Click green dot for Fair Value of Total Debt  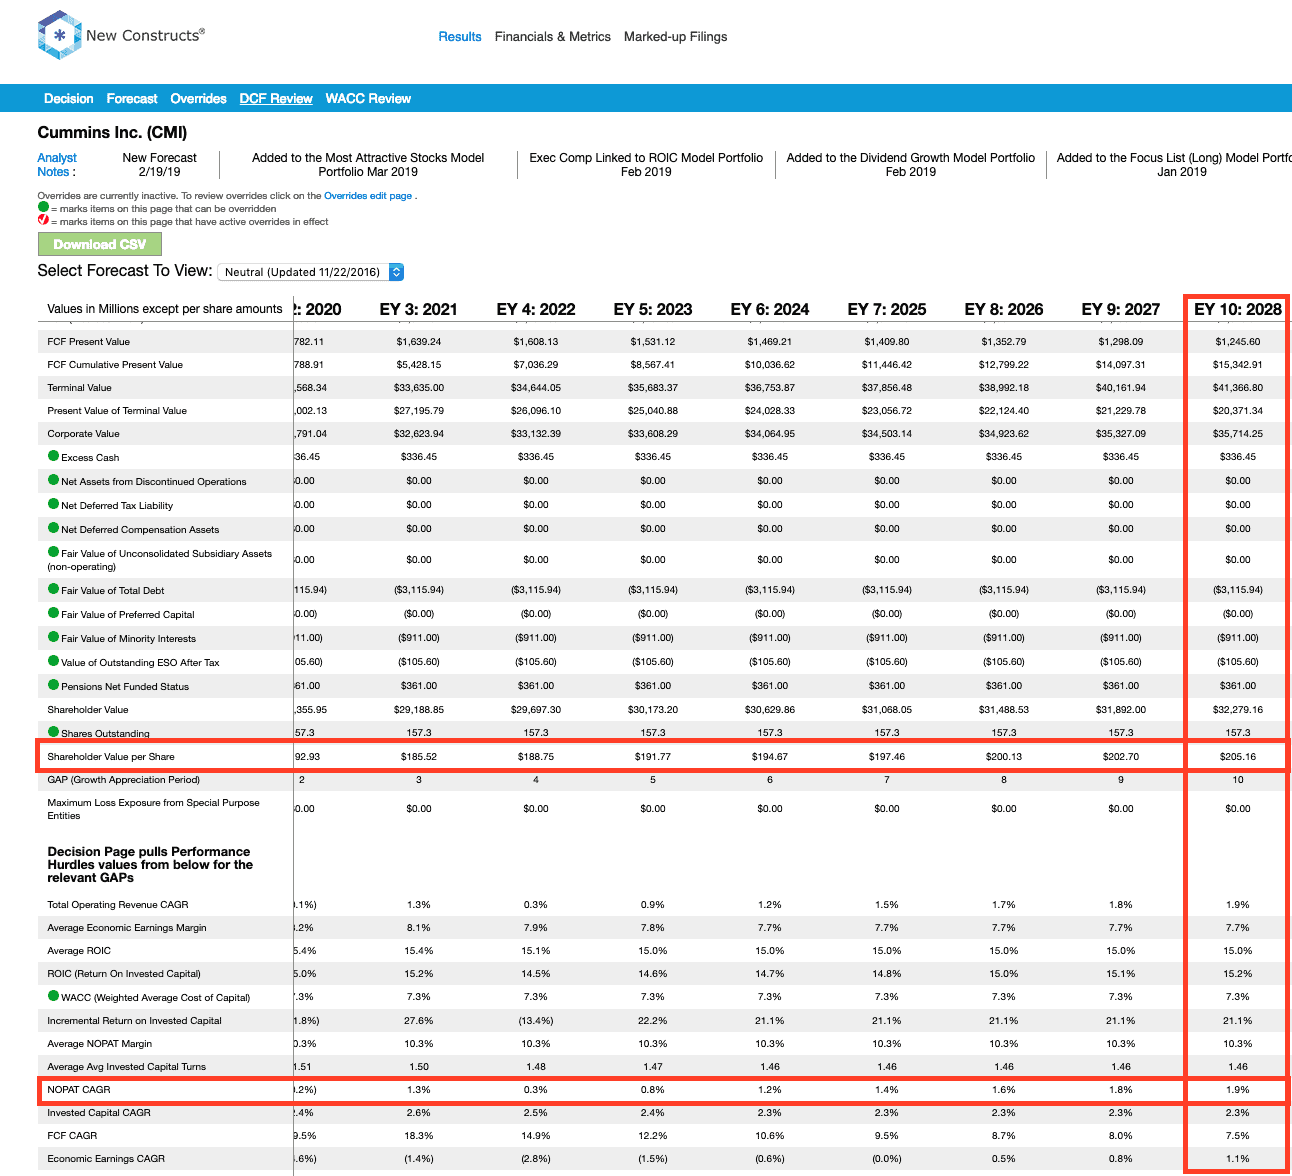click(x=54, y=589)
